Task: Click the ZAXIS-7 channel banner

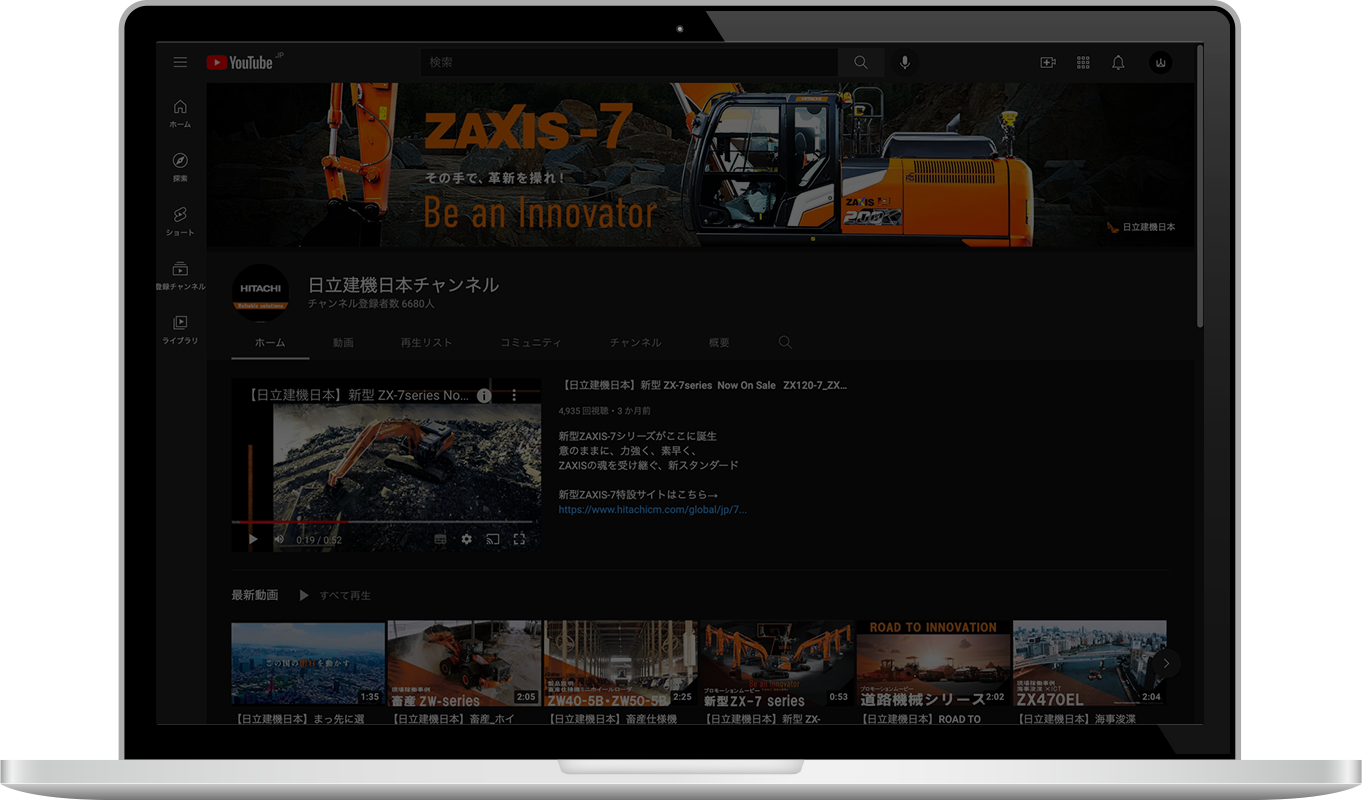Action: tap(701, 164)
